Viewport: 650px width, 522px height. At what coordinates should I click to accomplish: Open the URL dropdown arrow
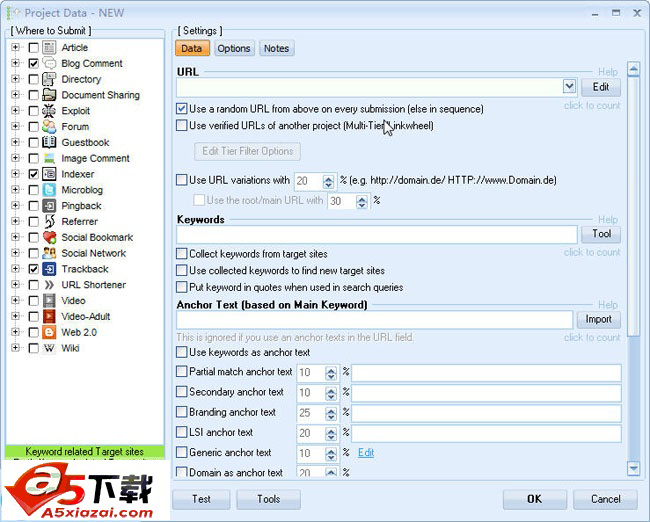coord(569,87)
